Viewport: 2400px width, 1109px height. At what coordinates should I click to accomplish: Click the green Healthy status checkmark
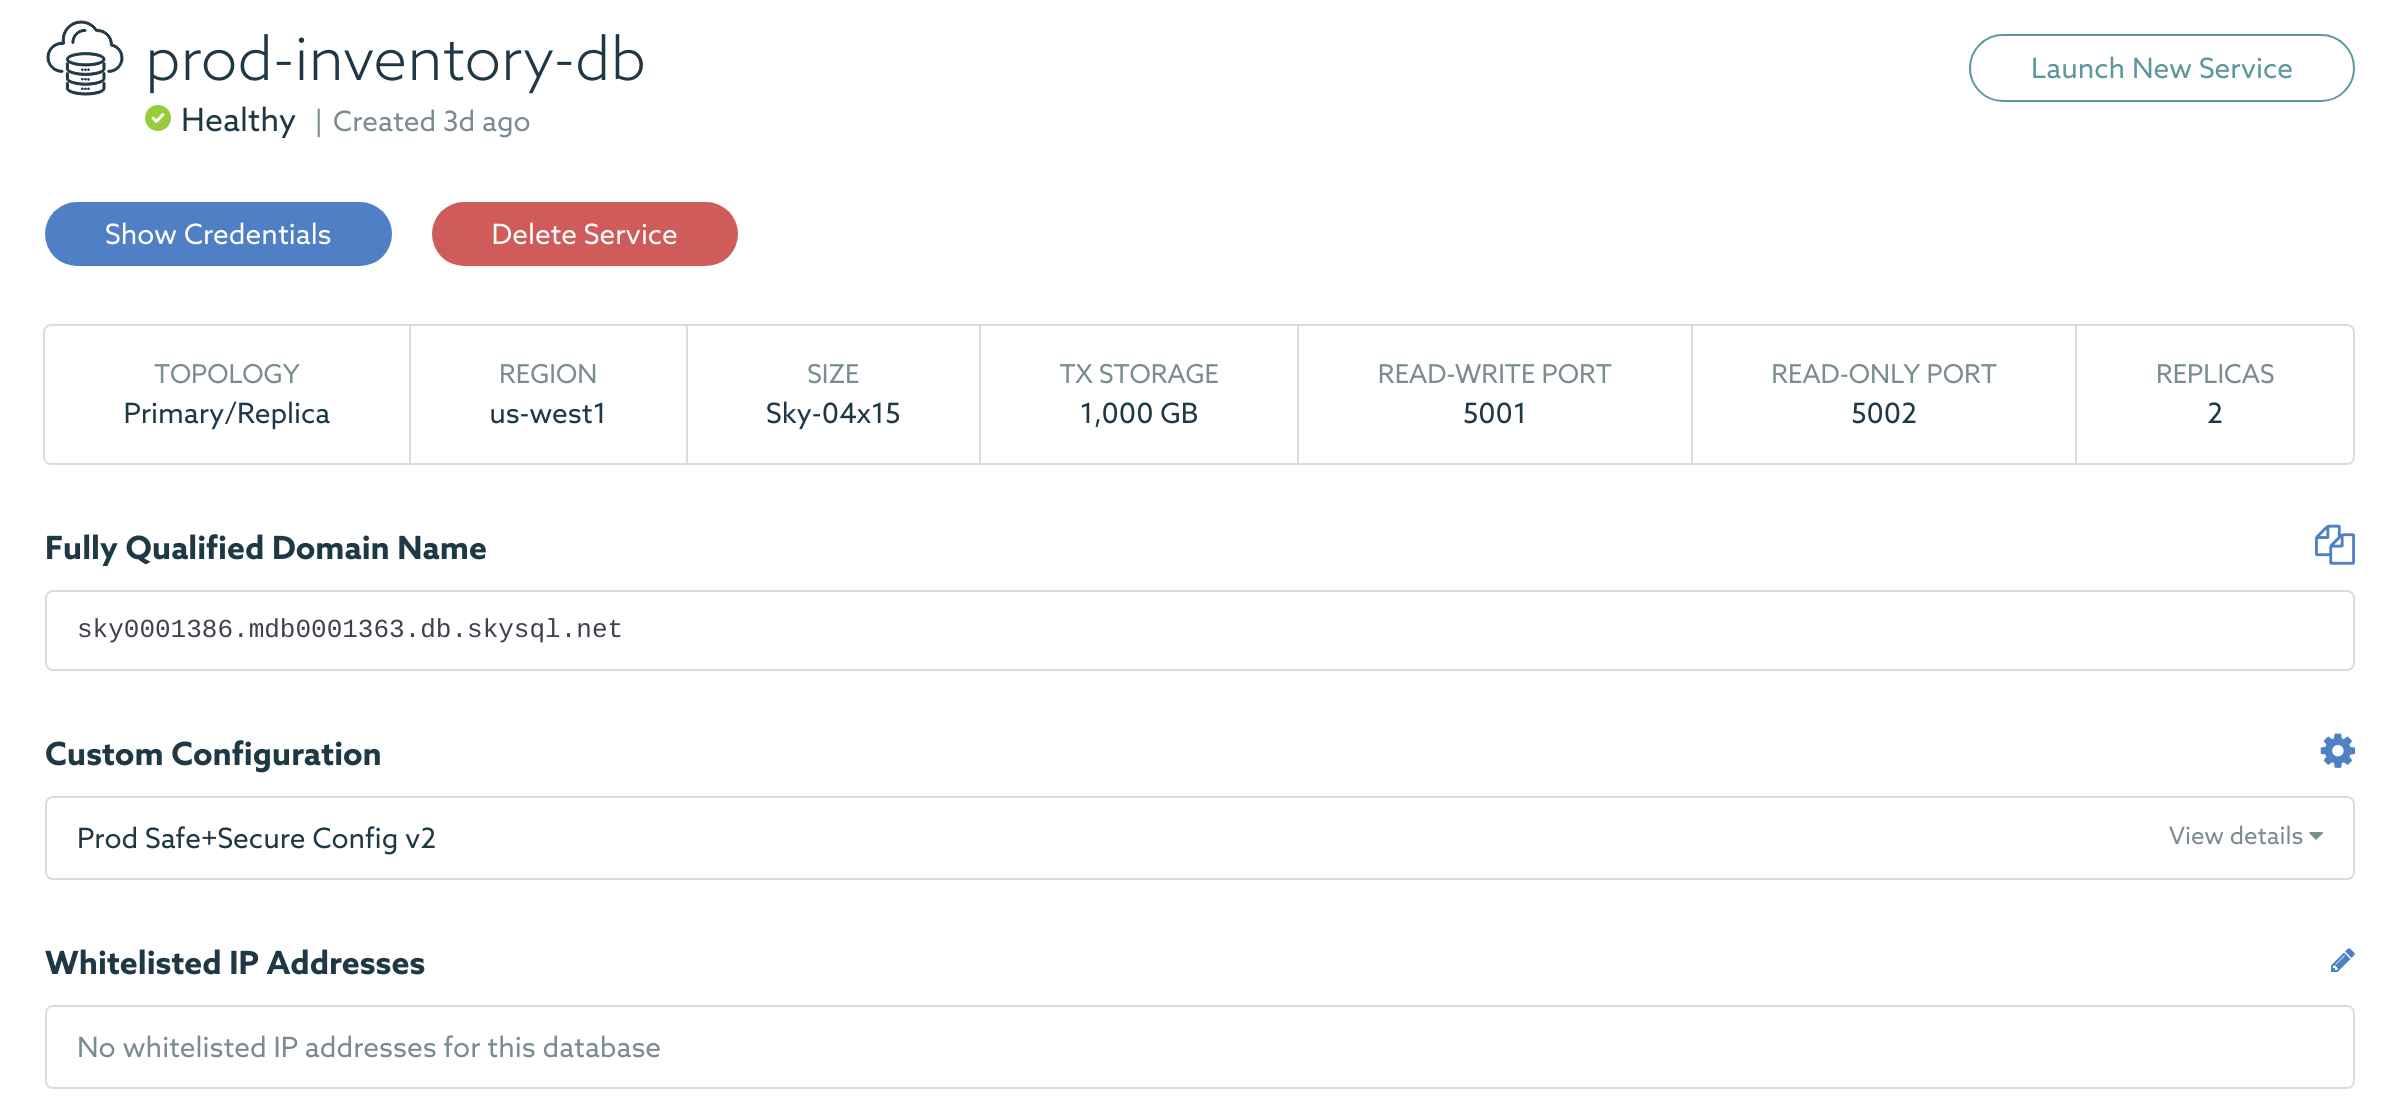tap(158, 119)
